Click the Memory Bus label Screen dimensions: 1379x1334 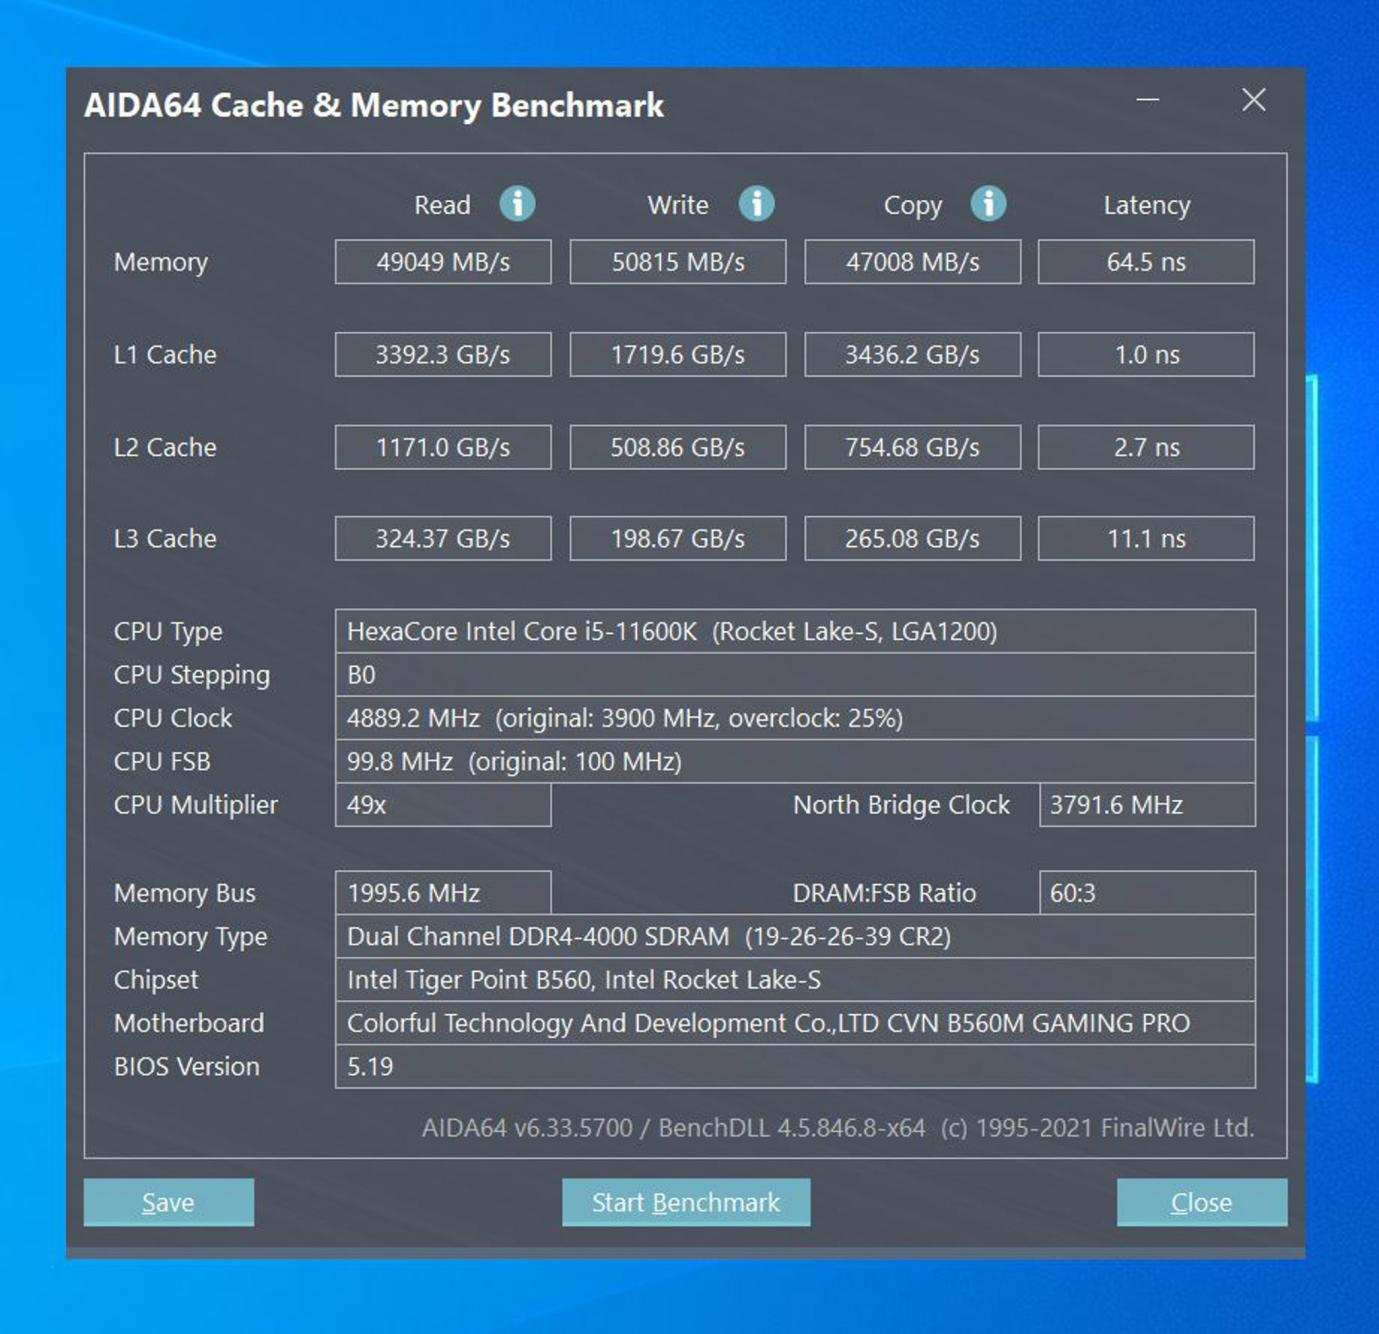coord(185,894)
